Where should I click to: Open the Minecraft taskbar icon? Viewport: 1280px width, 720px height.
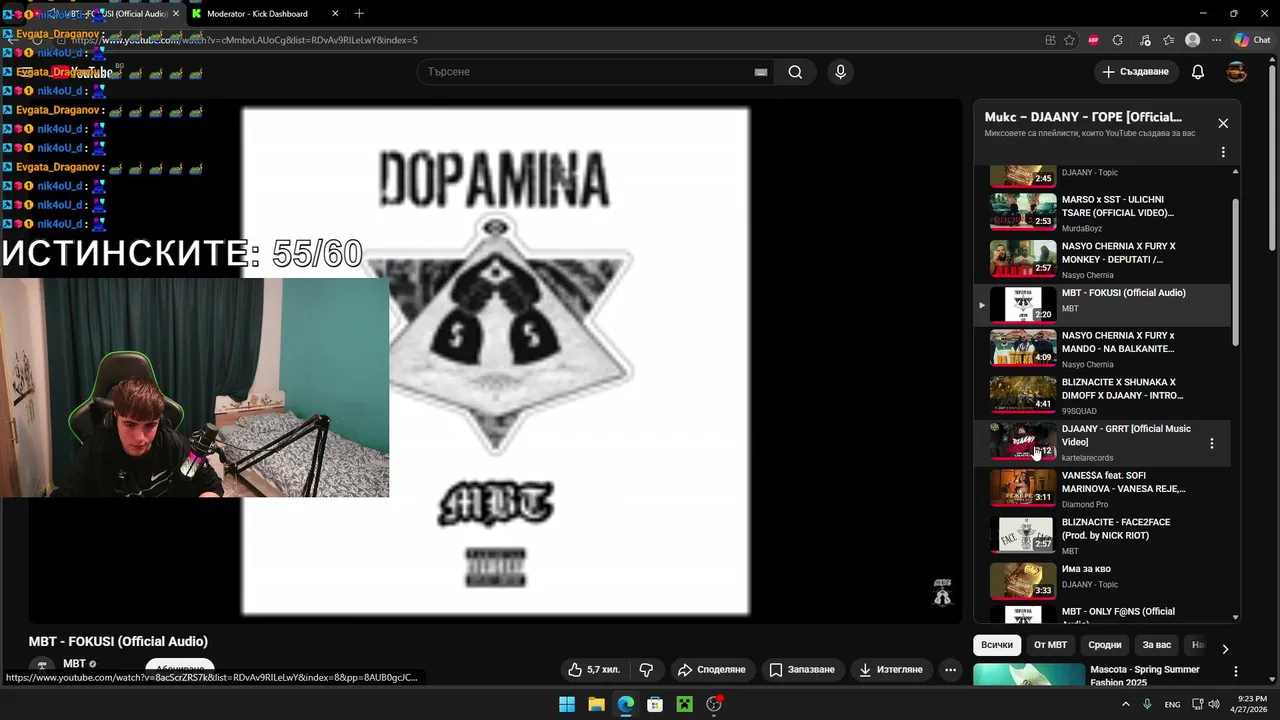click(684, 704)
